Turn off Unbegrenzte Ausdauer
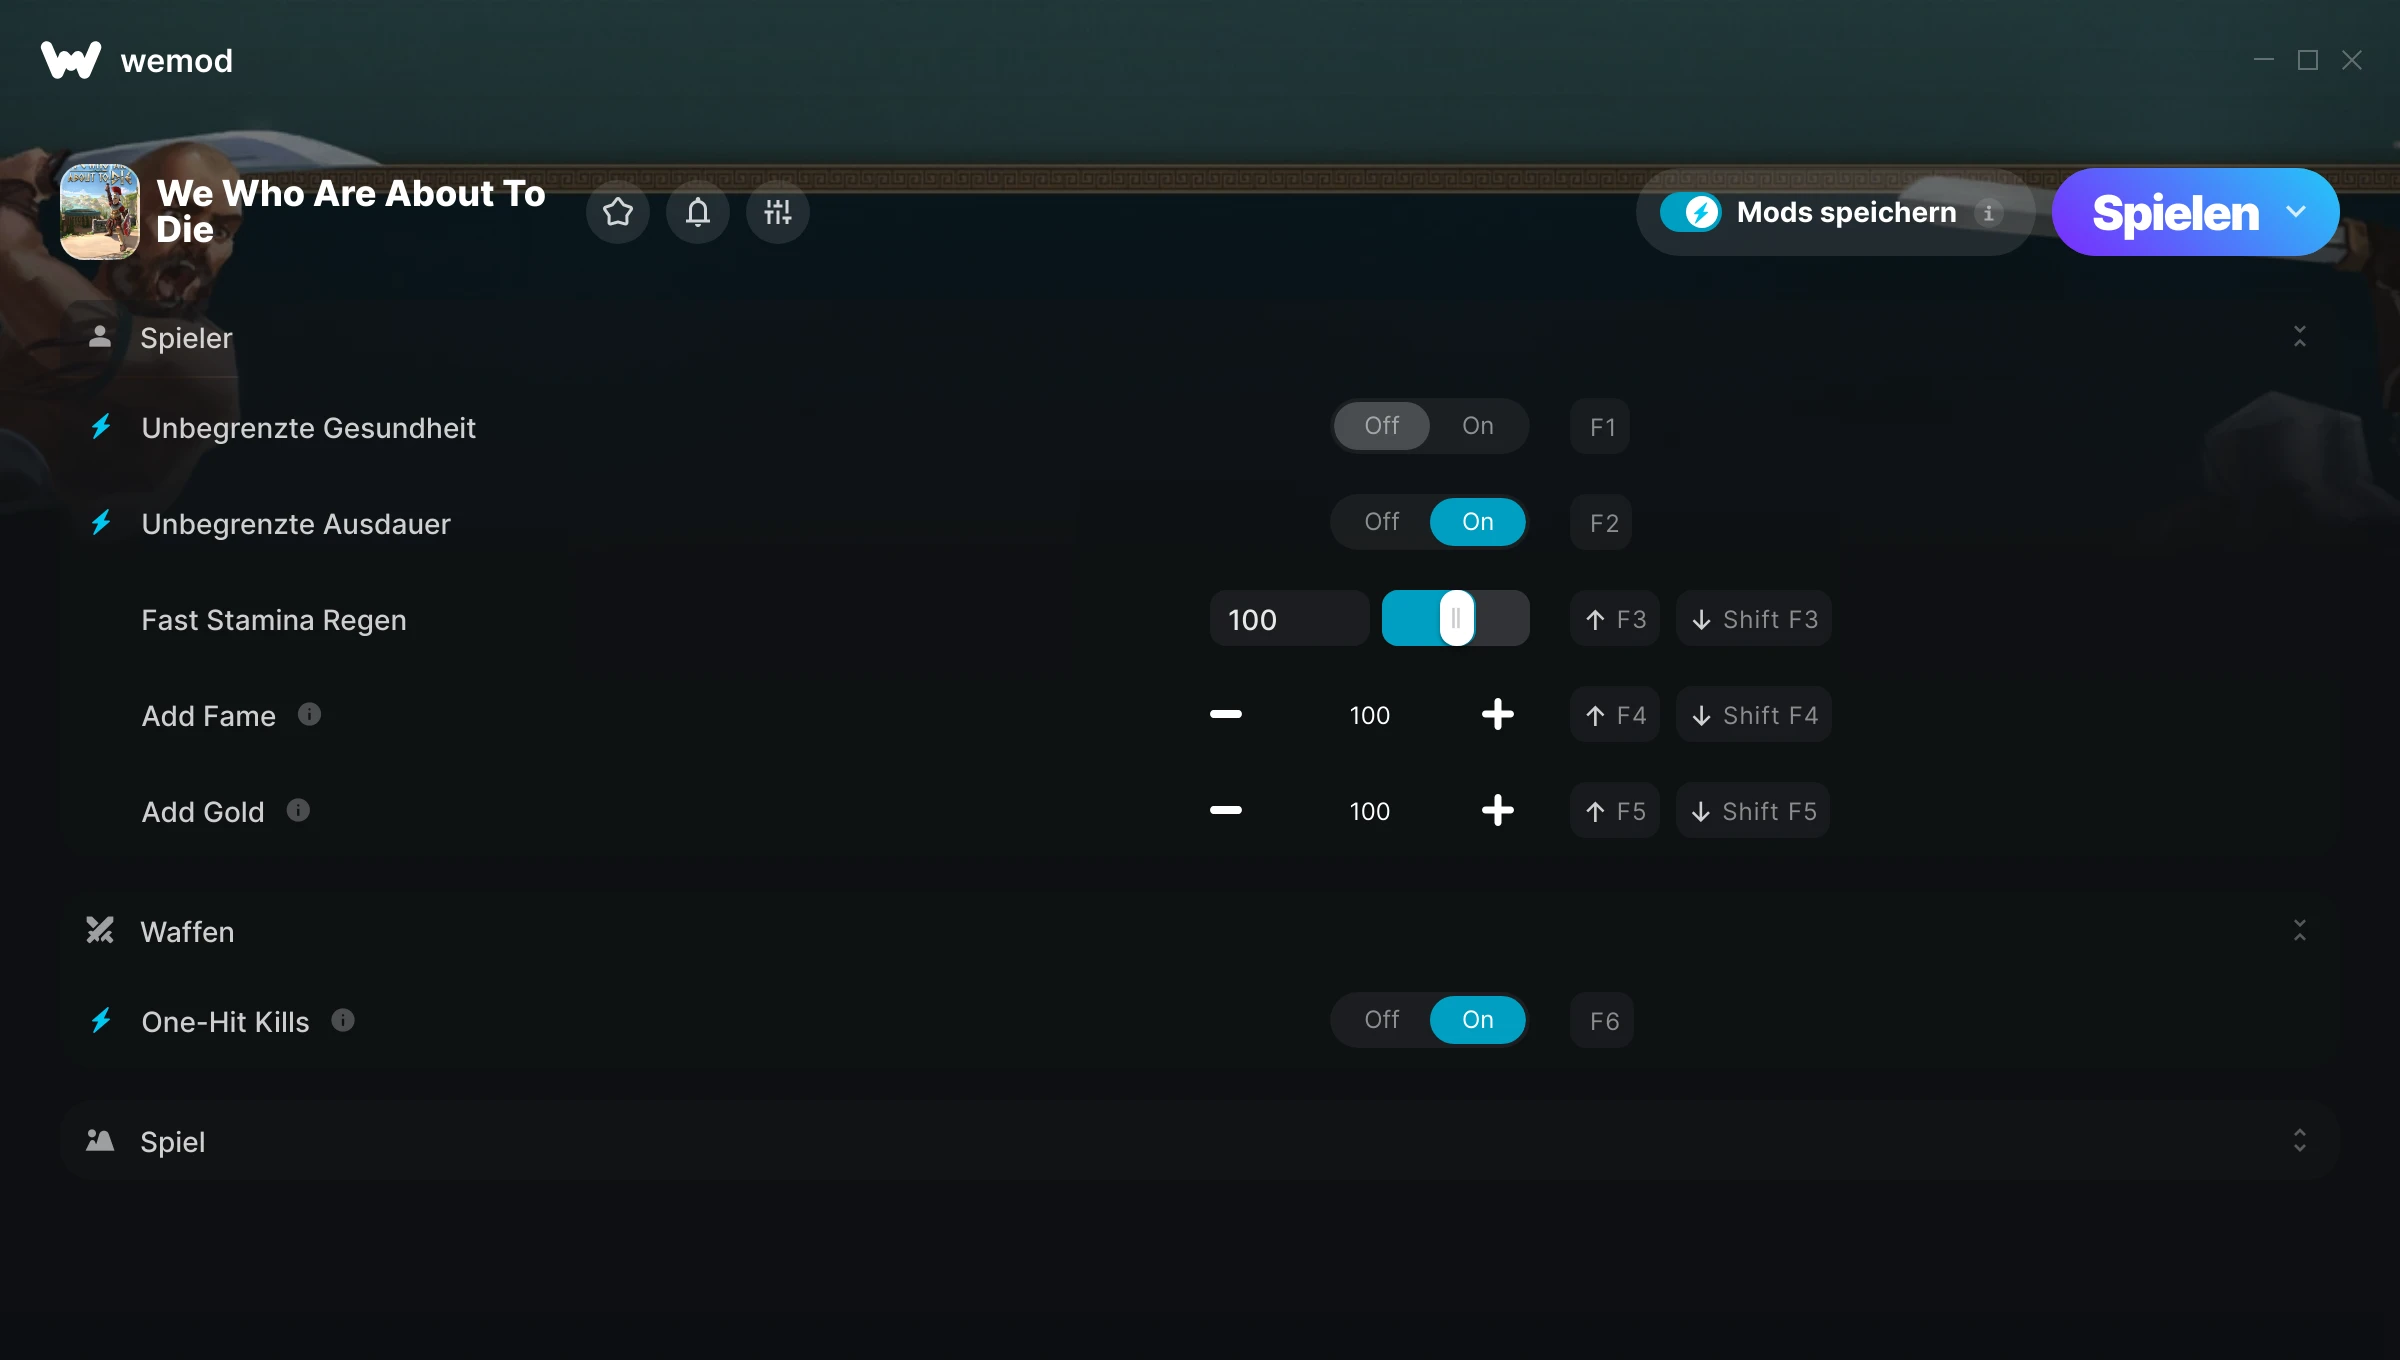The width and height of the screenshot is (2400, 1360). (1382, 522)
